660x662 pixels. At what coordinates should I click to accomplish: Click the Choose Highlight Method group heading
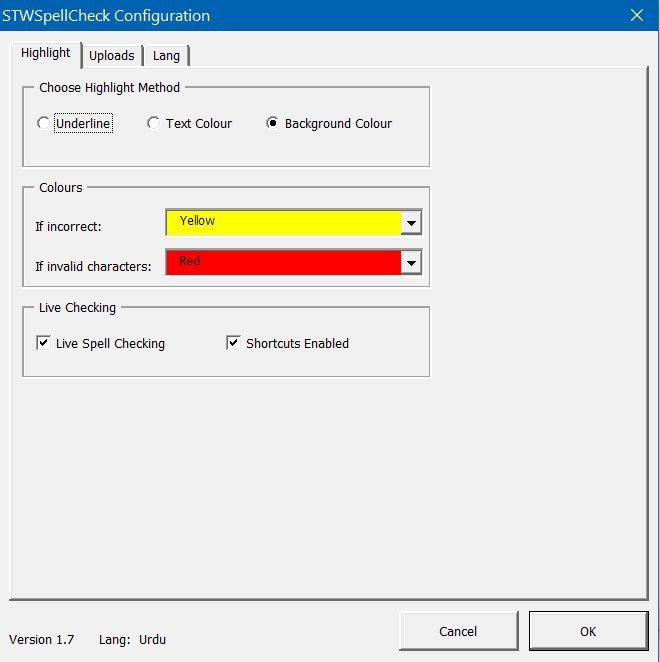pos(109,88)
